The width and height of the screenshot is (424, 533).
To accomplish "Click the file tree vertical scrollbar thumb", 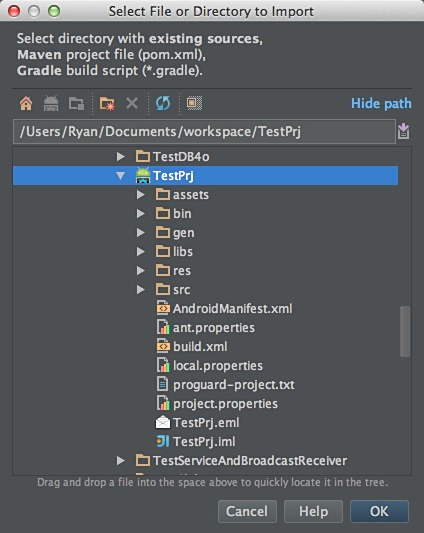I will [405, 331].
